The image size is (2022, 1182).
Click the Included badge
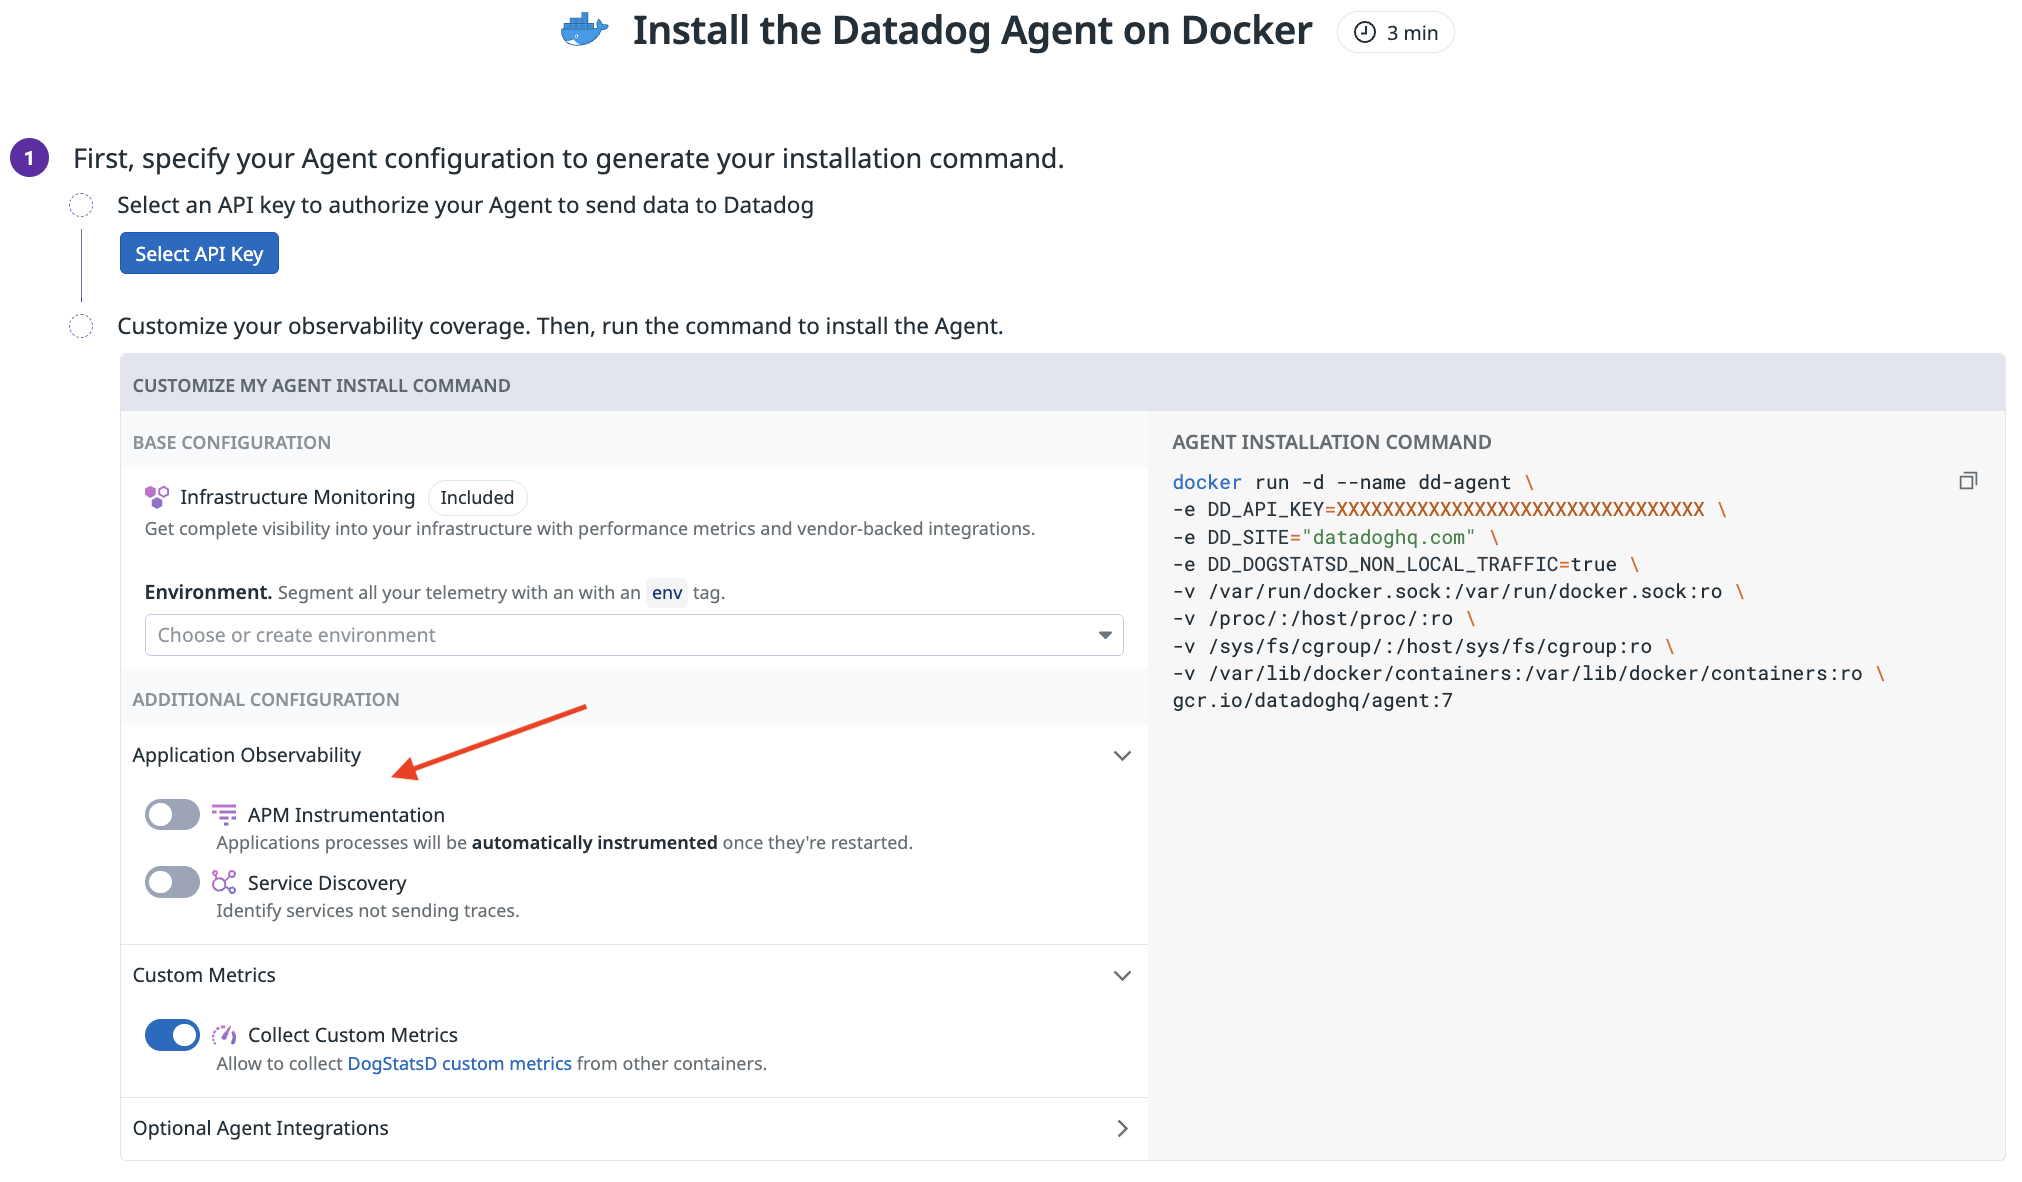pos(477,498)
